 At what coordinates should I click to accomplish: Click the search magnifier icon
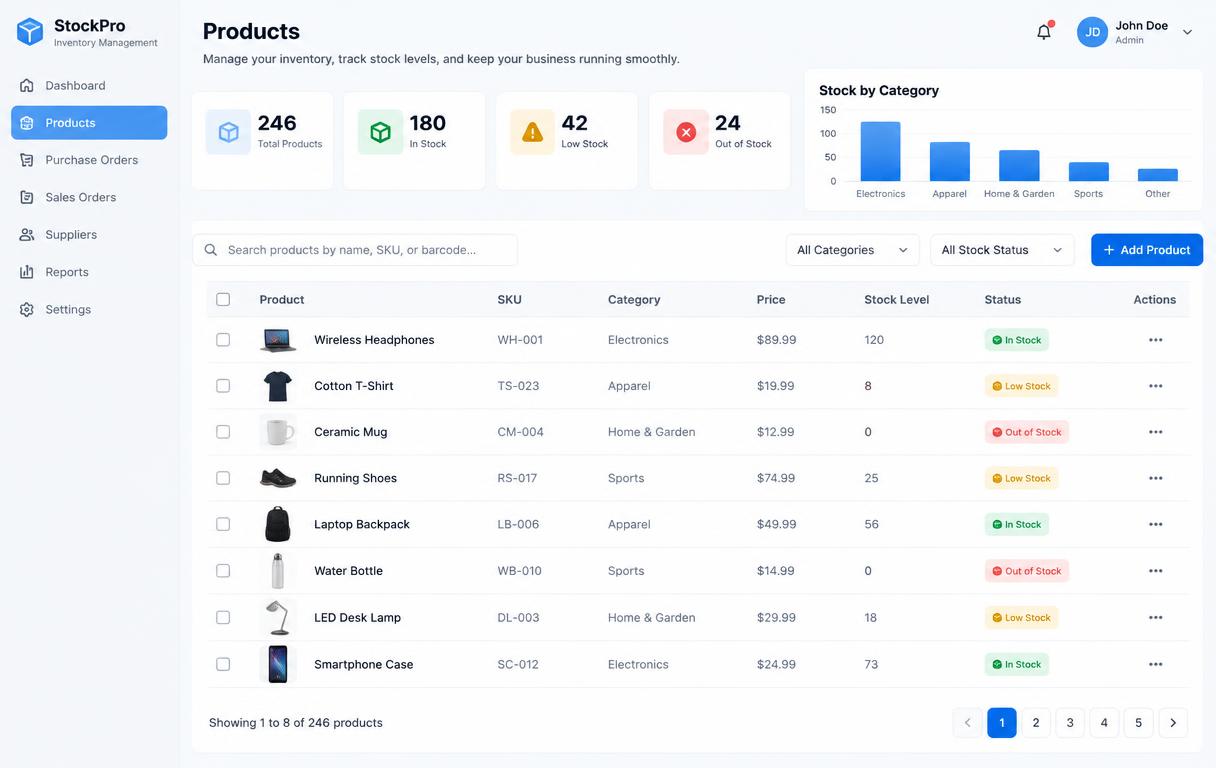(211, 250)
